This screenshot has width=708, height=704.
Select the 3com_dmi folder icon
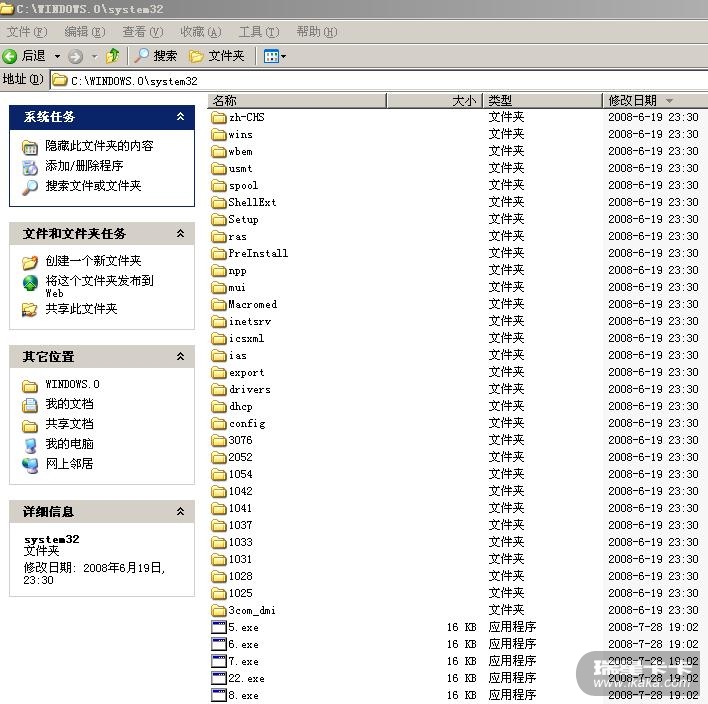[x=219, y=611]
